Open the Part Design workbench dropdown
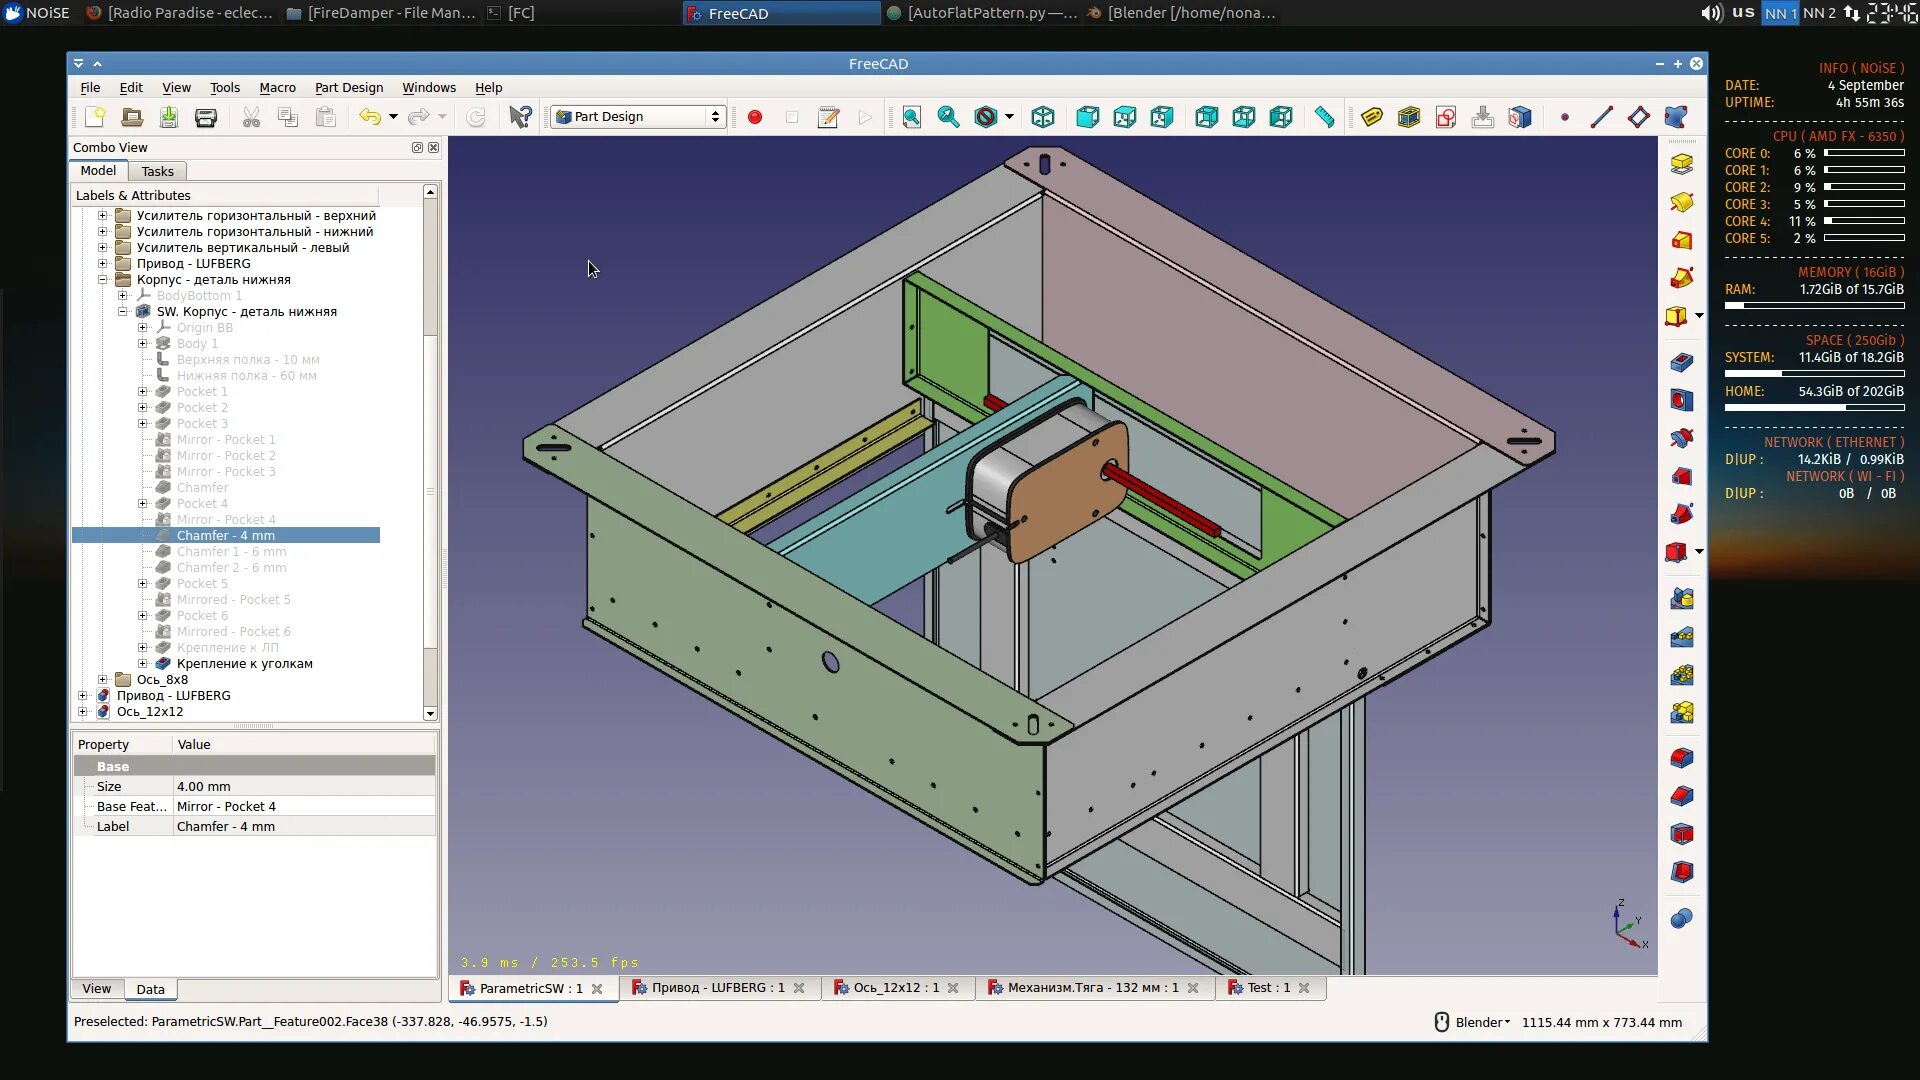This screenshot has width=1920, height=1080. pyautogui.click(x=638, y=117)
